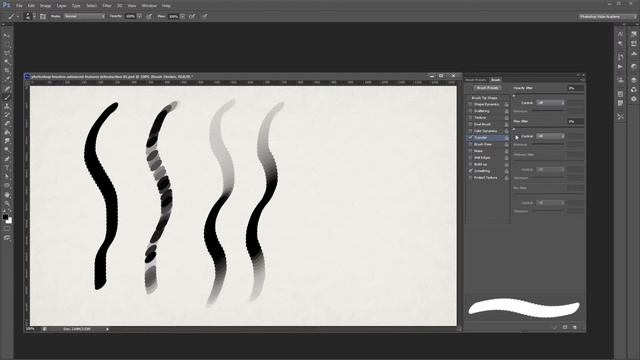
Task: Enable Texture checkbox
Action: (470, 118)
